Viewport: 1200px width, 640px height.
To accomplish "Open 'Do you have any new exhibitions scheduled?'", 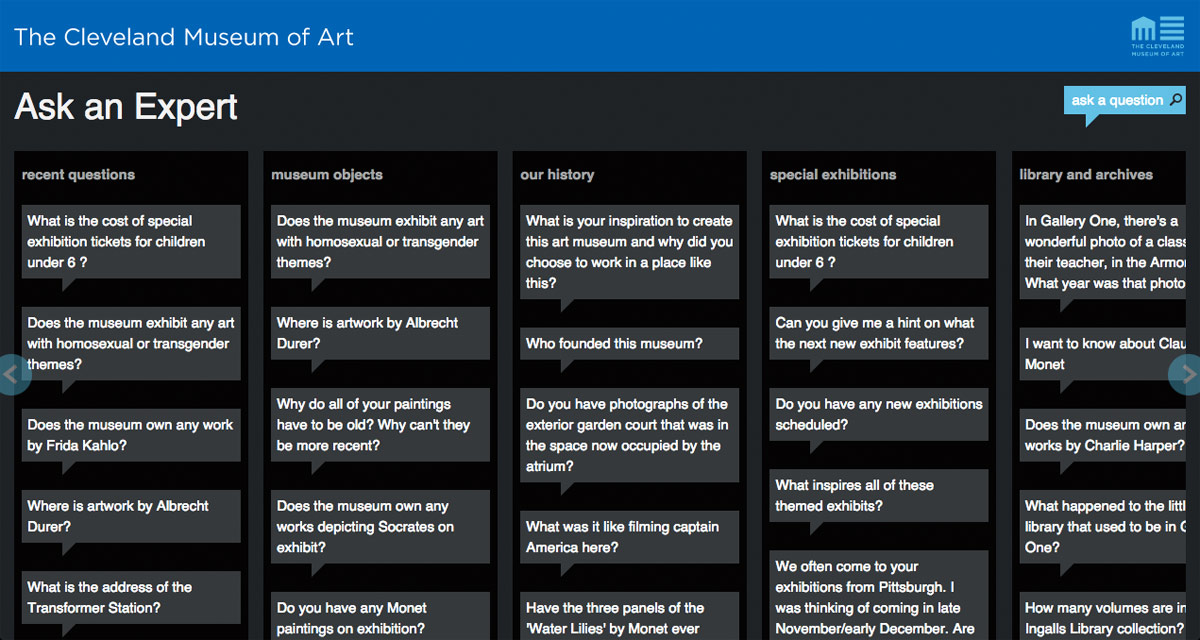I will click(x=879, y=414).
